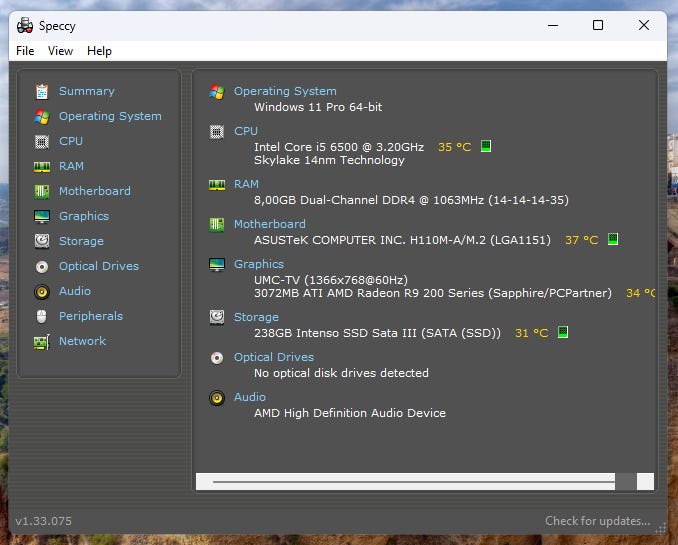Open the RAM heading link in summary
Screen dimensions: 678x545
tap(246, 185)
